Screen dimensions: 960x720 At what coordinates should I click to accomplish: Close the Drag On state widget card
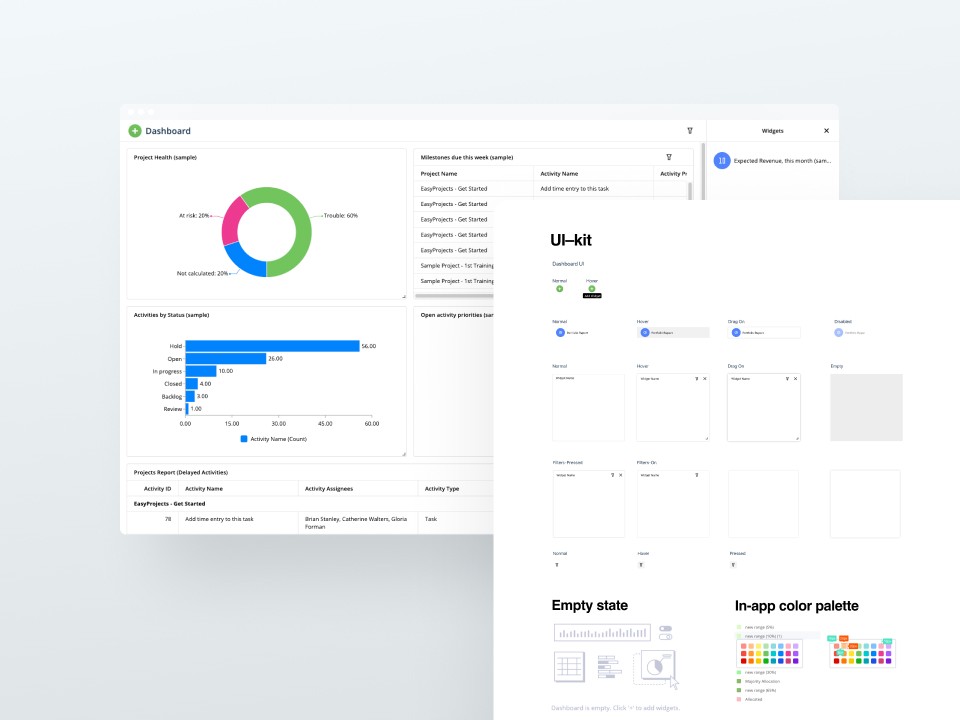[x=795, y=379]
